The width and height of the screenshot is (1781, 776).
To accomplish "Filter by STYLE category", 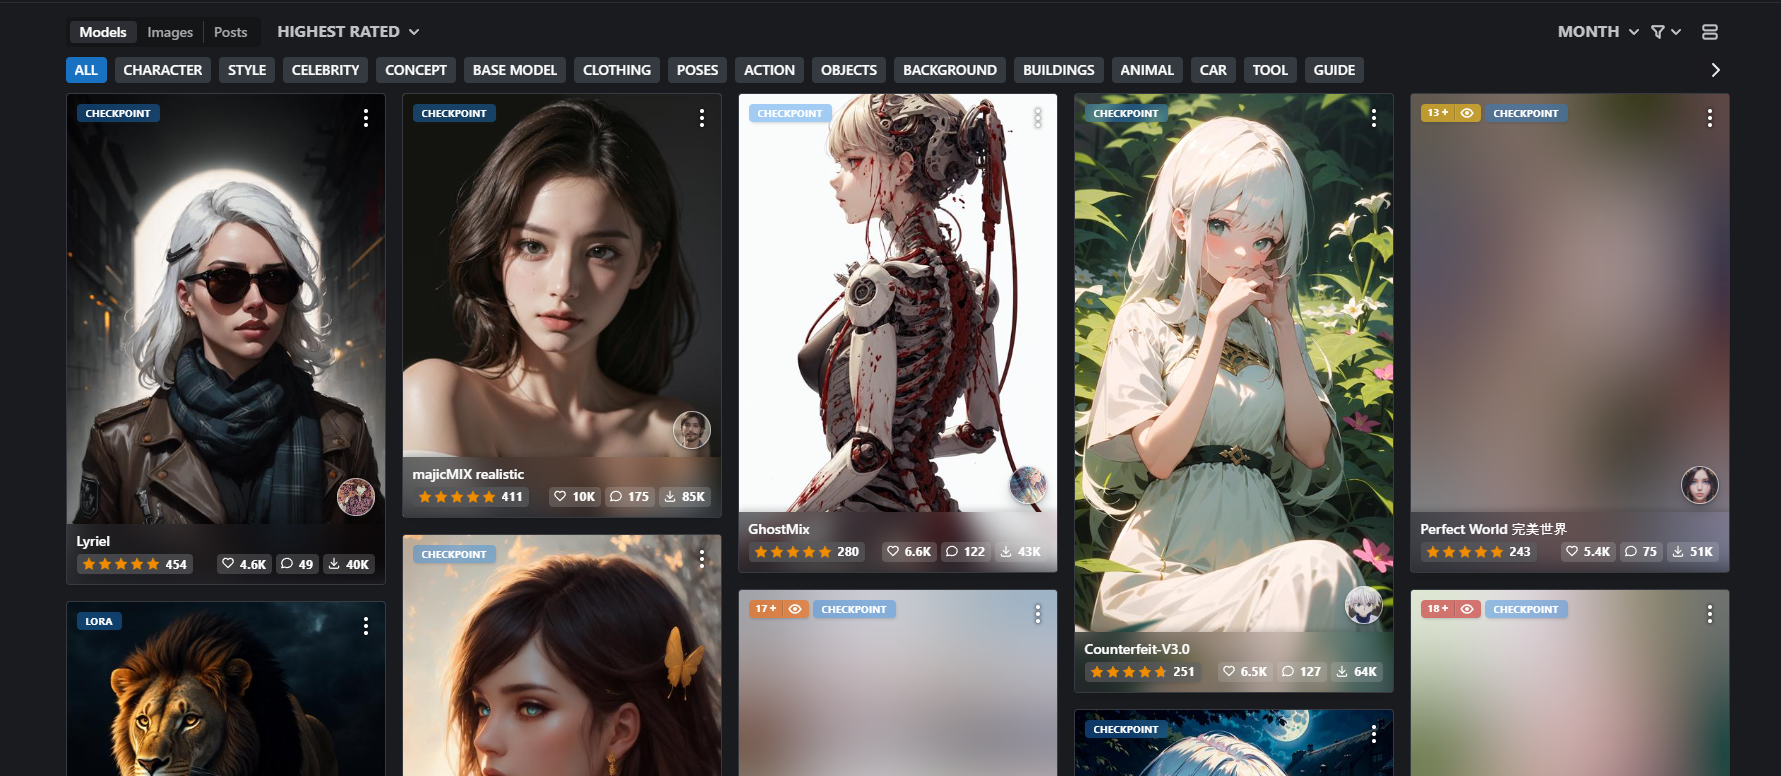I will point(247,70).
